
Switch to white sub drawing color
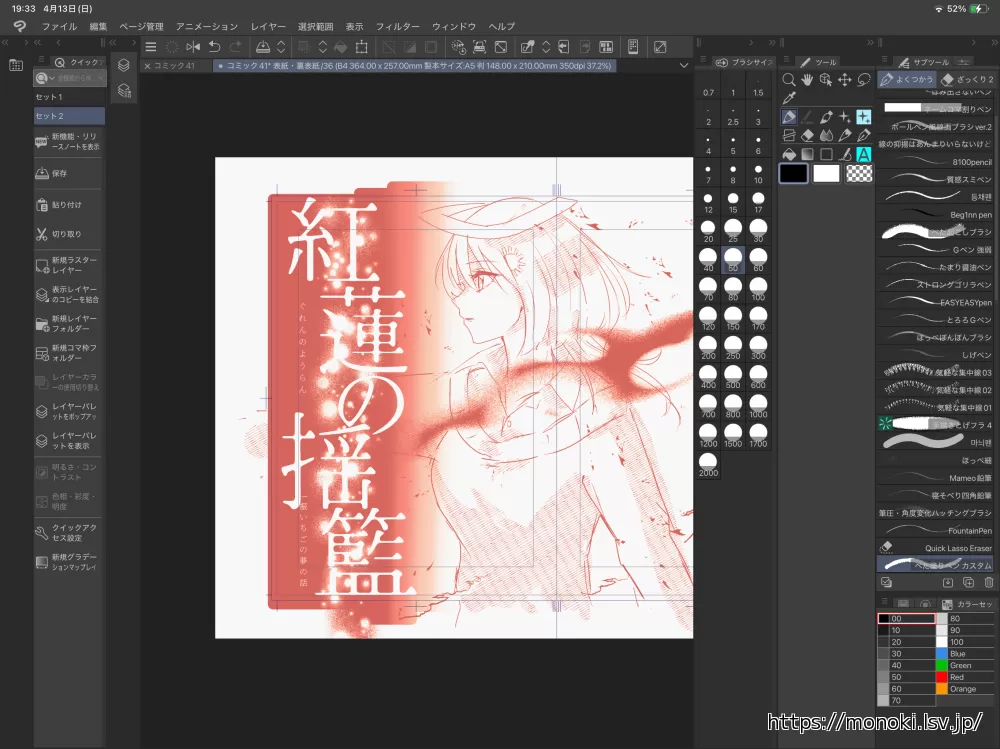coord(825,174)
